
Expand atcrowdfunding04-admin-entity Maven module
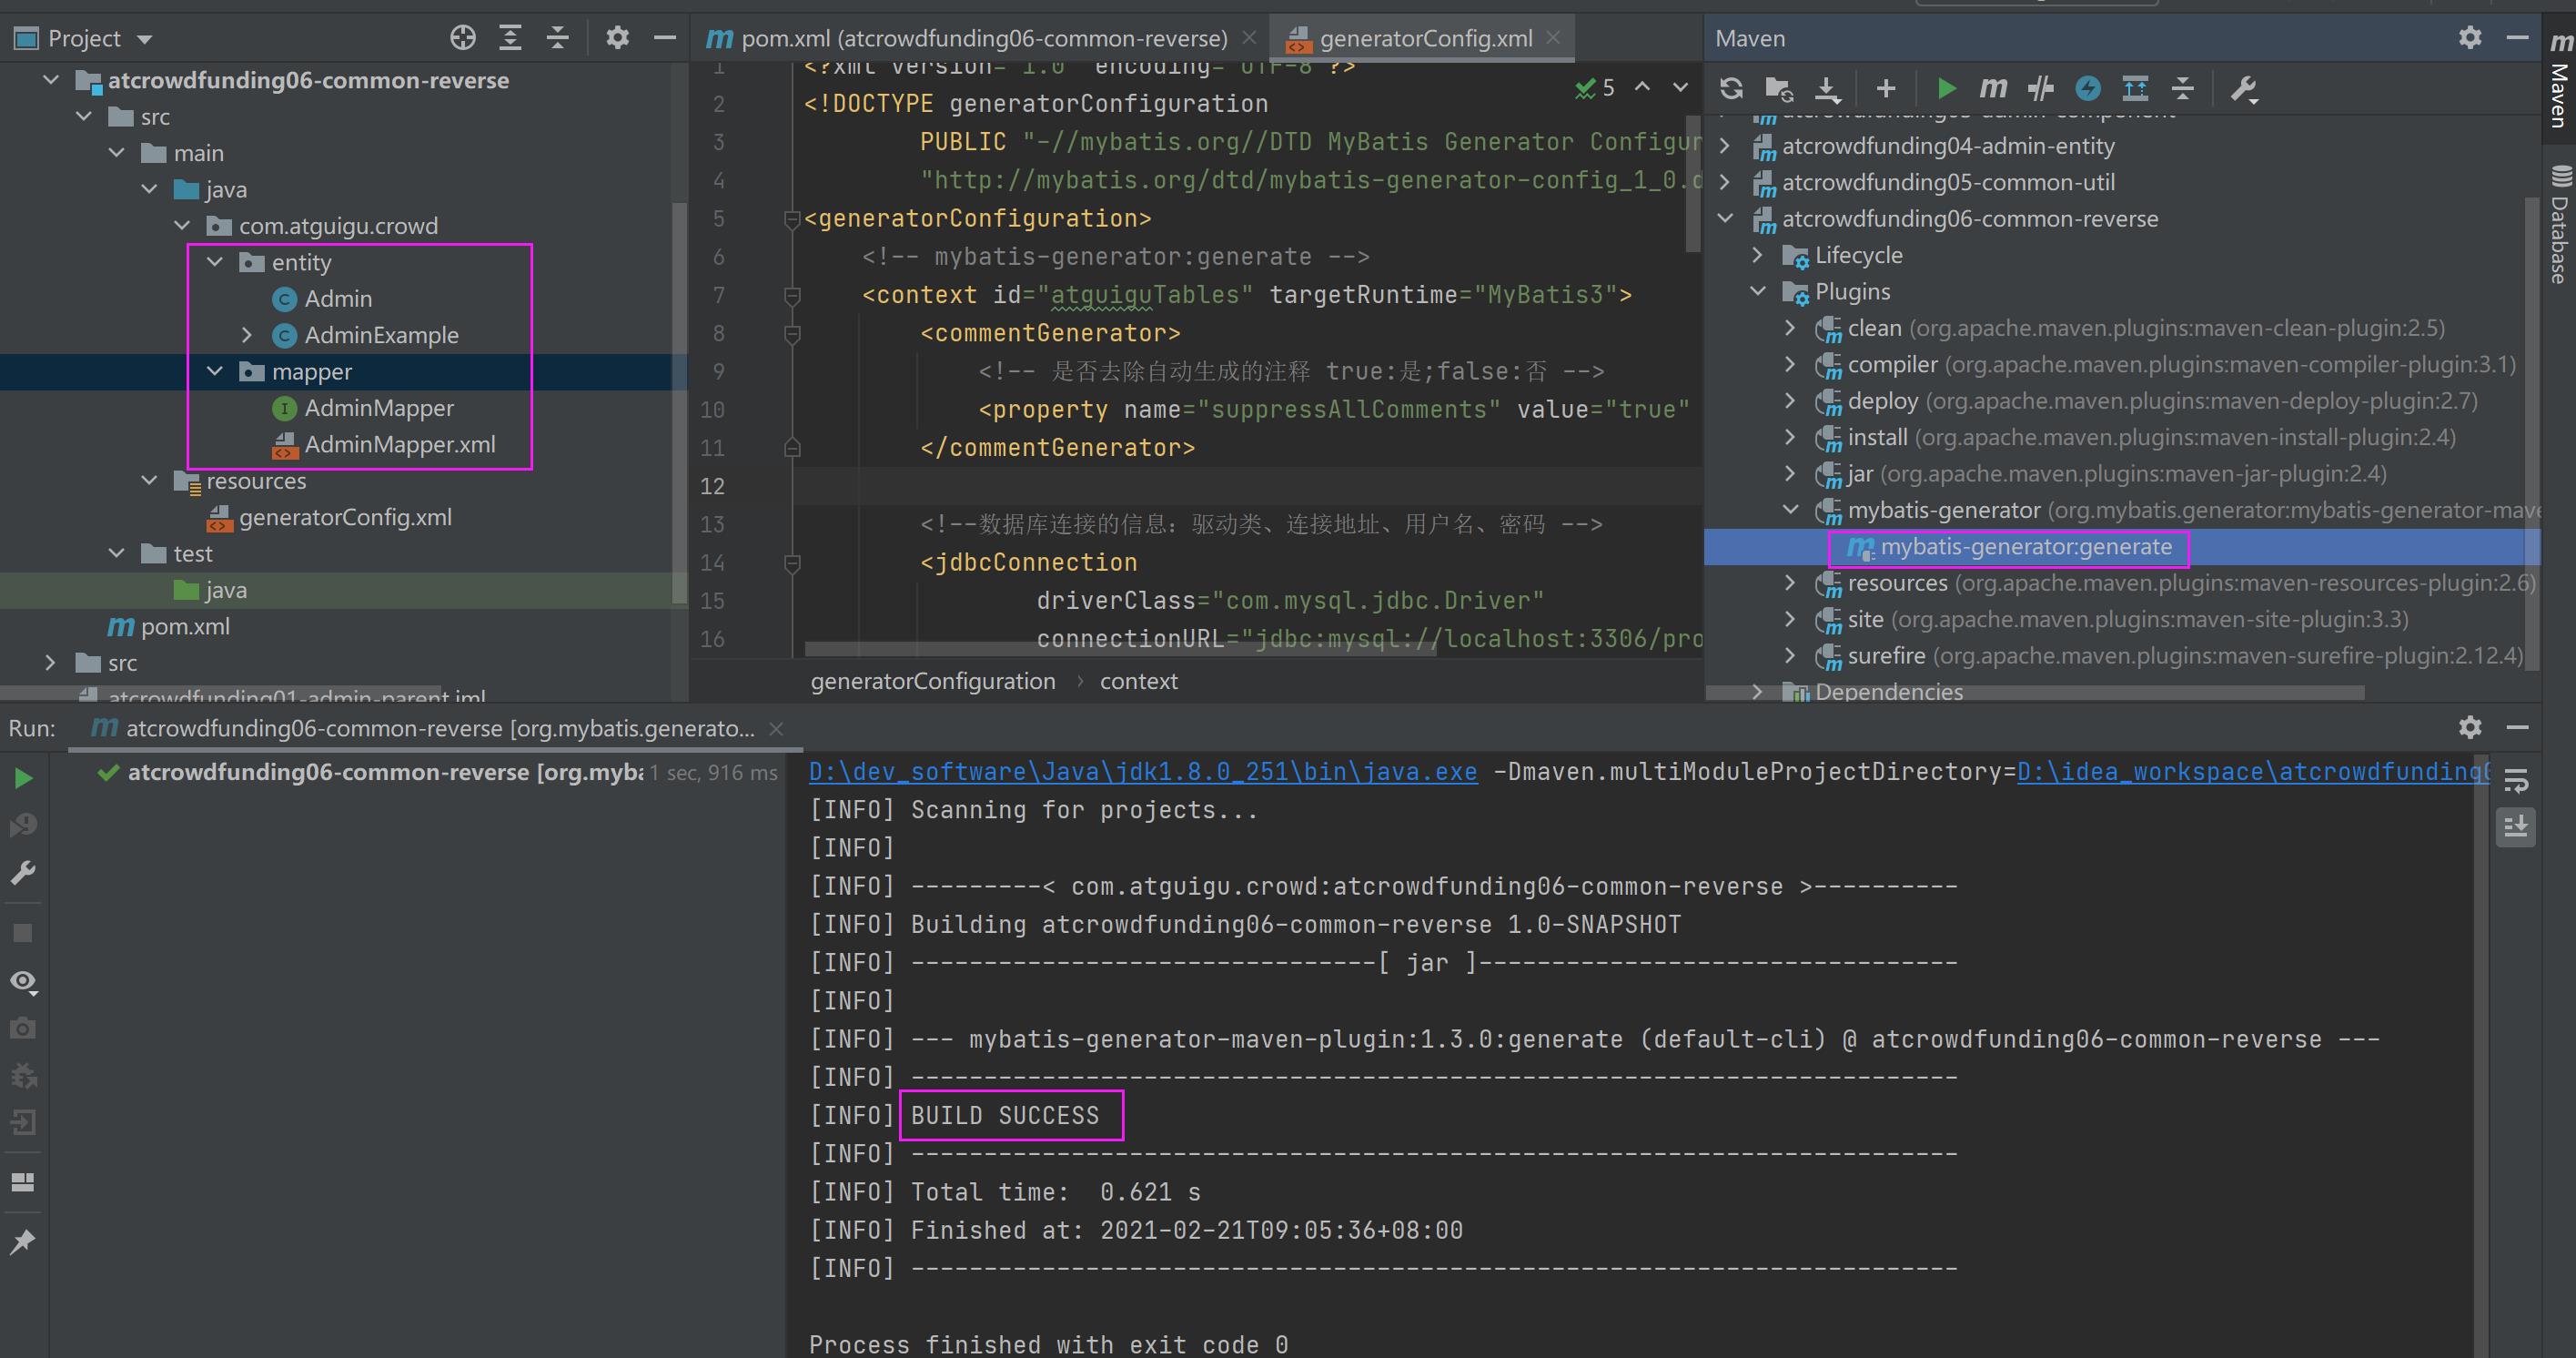[x=1725, y=146]
